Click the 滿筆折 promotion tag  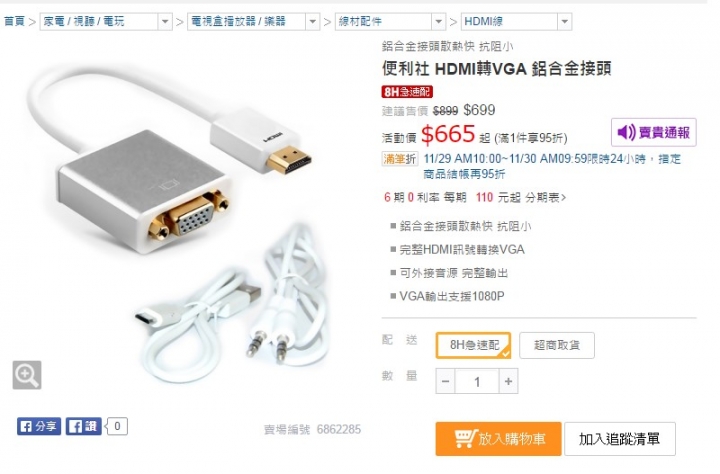tap(399, 159)
